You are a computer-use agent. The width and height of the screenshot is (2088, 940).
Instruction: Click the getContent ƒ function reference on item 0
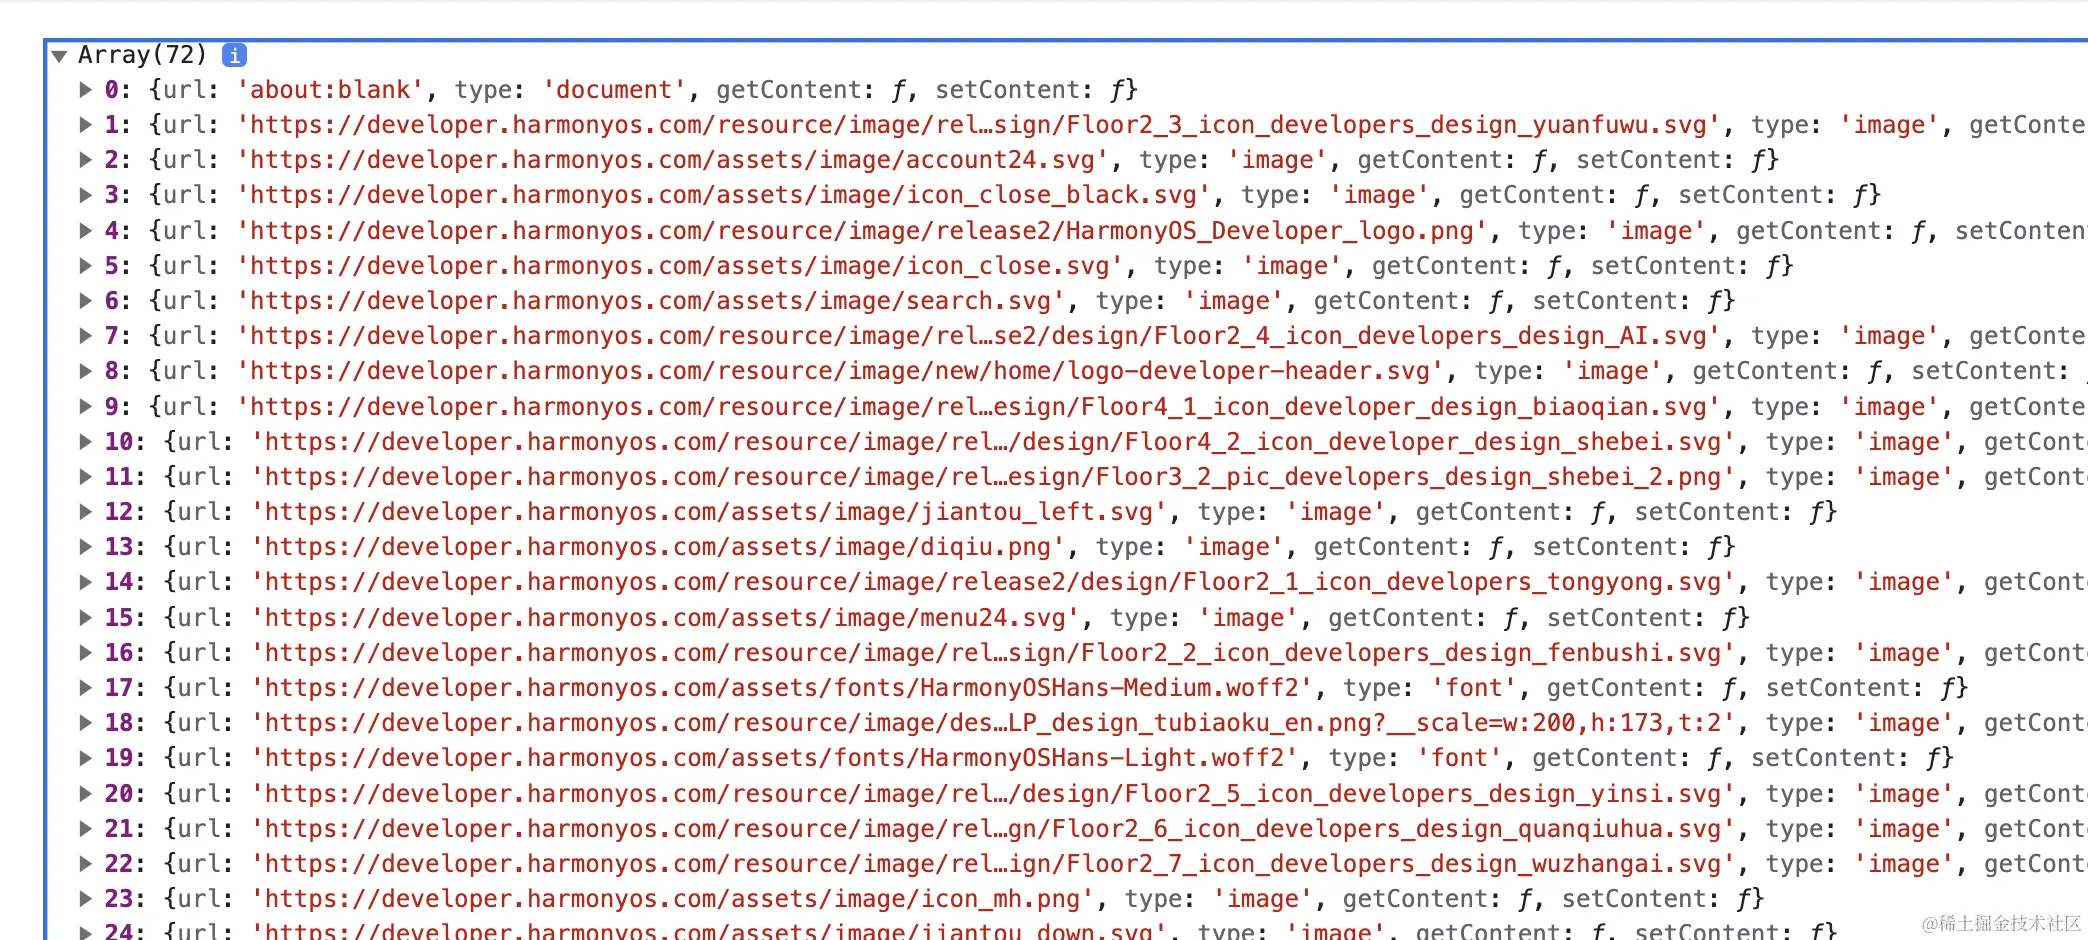pos(898,89)
